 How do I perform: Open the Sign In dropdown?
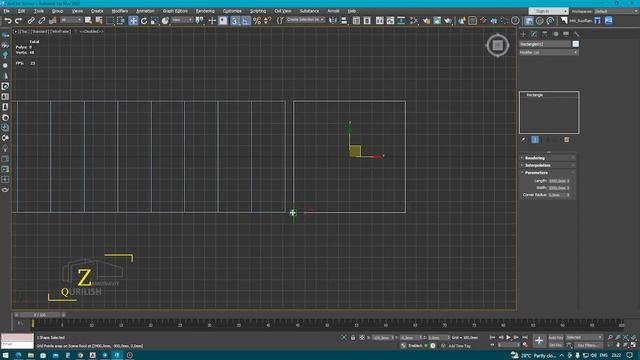548,11
